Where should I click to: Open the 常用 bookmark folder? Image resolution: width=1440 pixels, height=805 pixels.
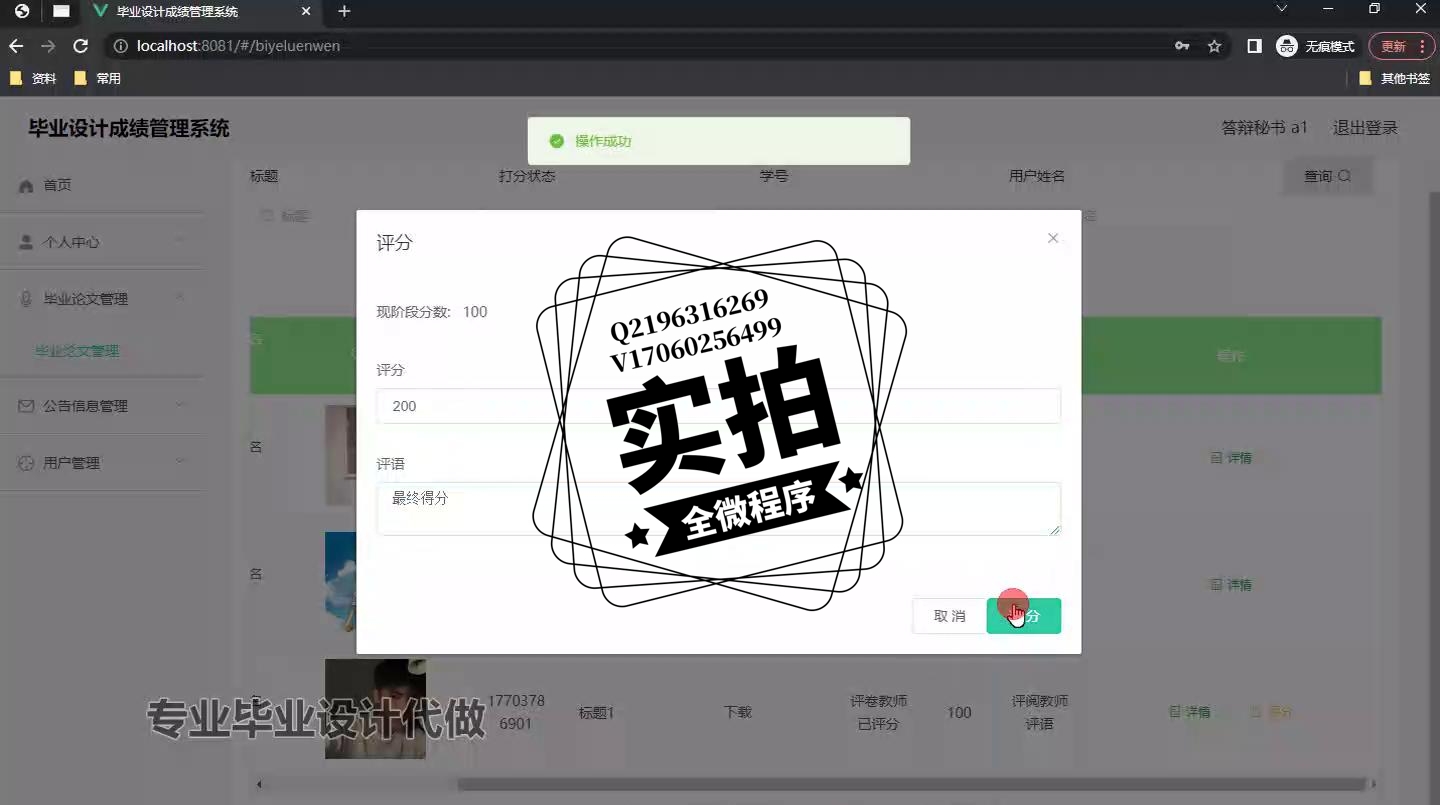click(x=98, y=78)
